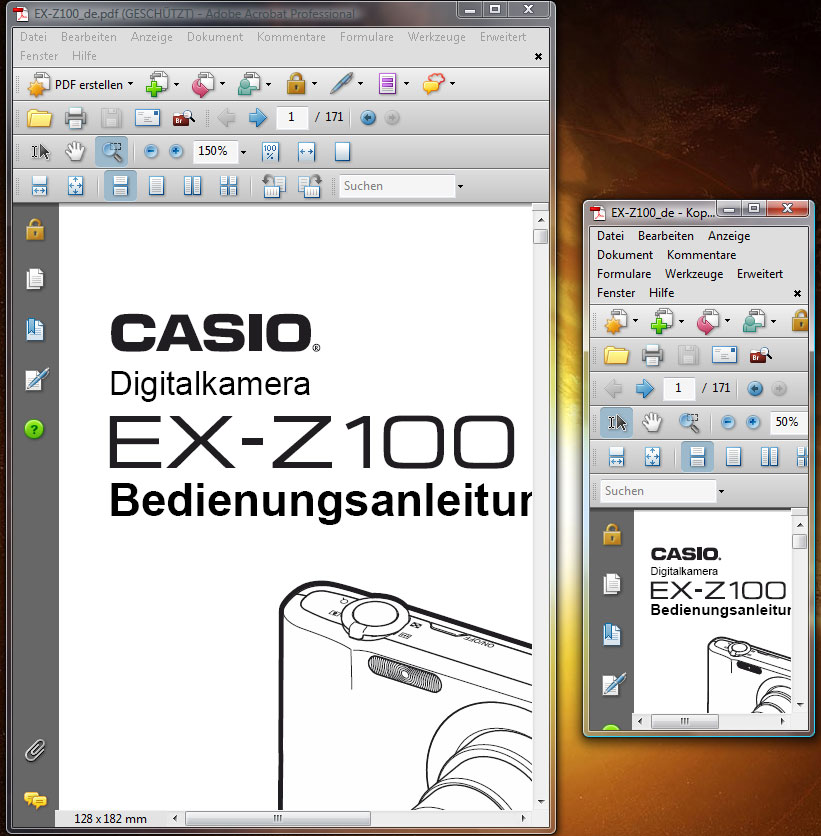Click the email envelope icon in large window
The image size is (821, 836).
(147, 117)
